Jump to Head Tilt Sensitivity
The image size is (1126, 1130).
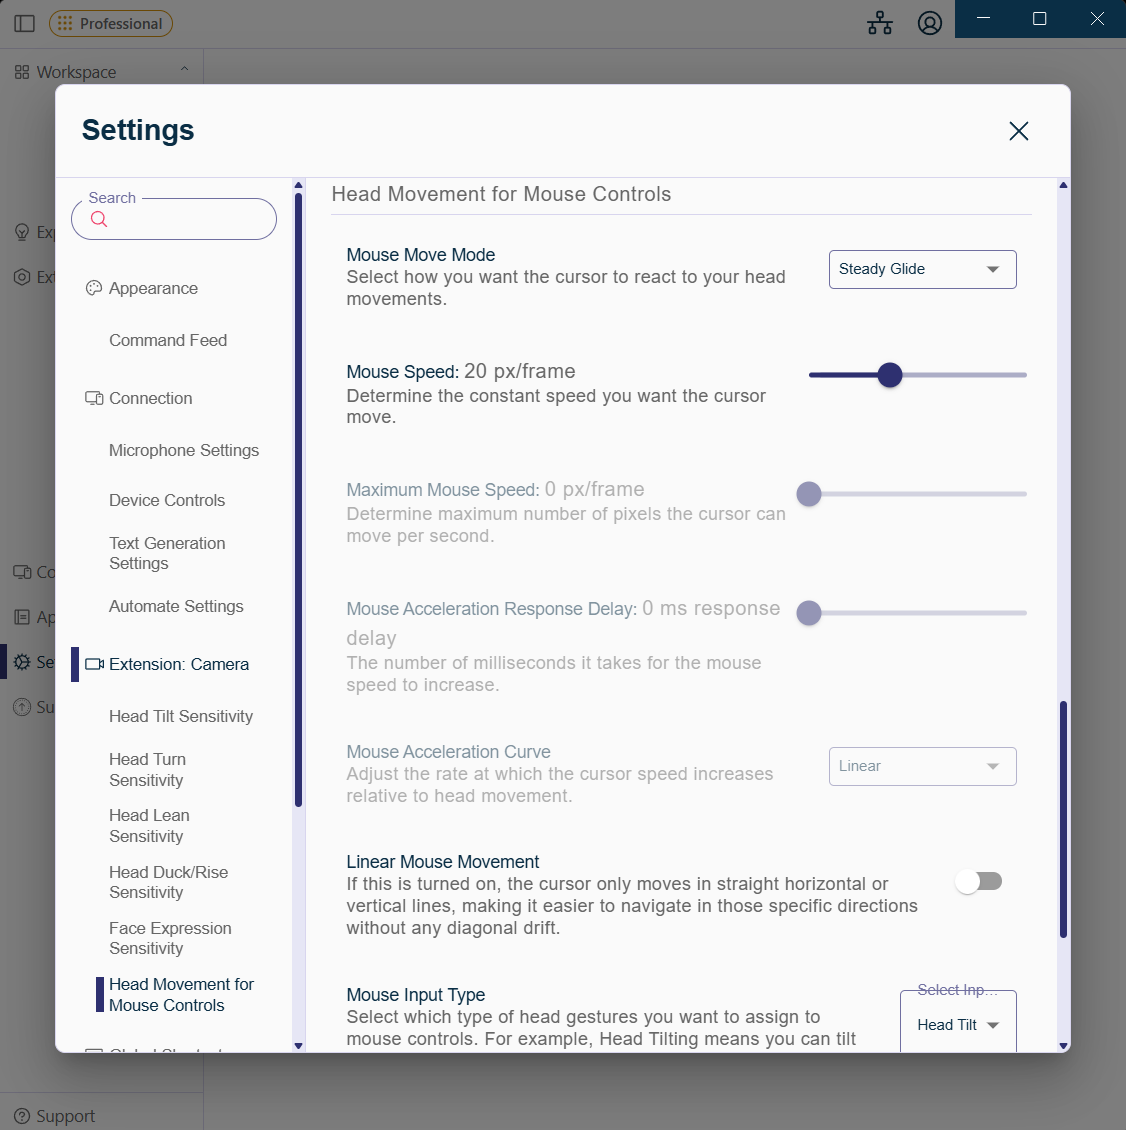(181, 716)
